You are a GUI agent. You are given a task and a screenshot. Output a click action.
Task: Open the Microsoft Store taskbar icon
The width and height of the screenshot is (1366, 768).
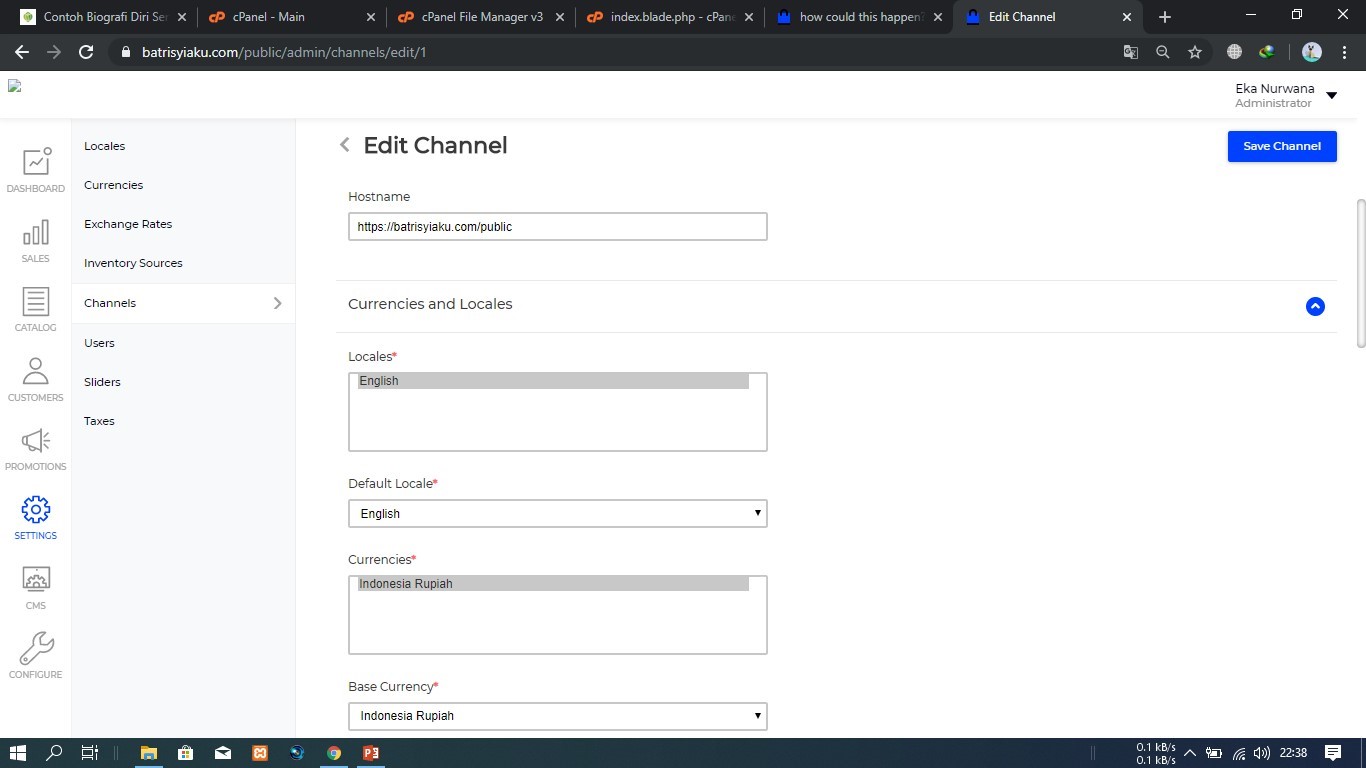coord(185,753)
